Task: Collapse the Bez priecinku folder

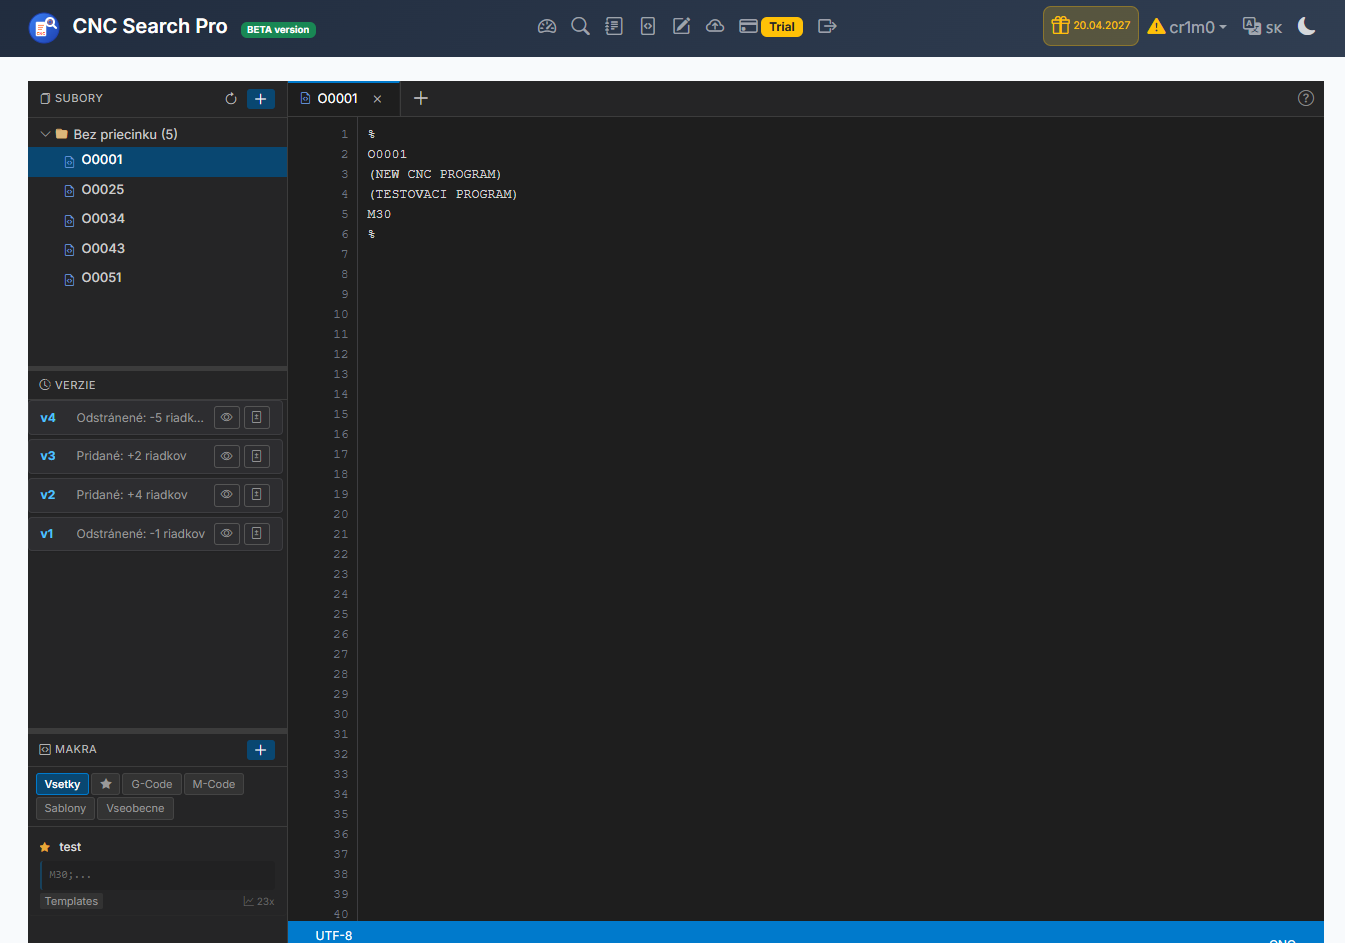Action: (x=45, y=134)
